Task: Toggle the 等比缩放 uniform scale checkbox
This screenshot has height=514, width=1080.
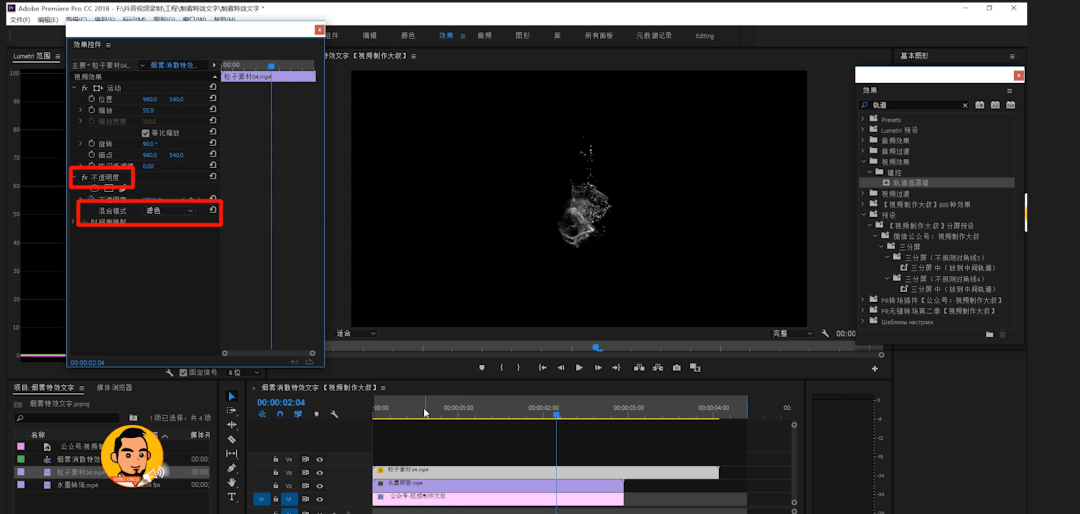Action: tap(145, 132)
